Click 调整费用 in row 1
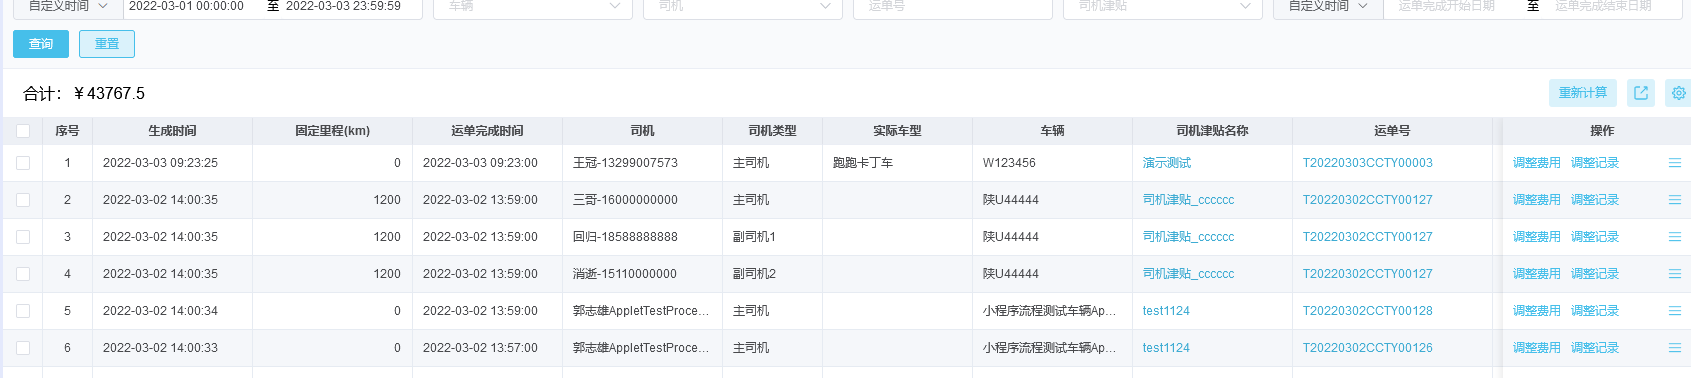The width and height of the screenshot is (1691, 378). 1536,163
